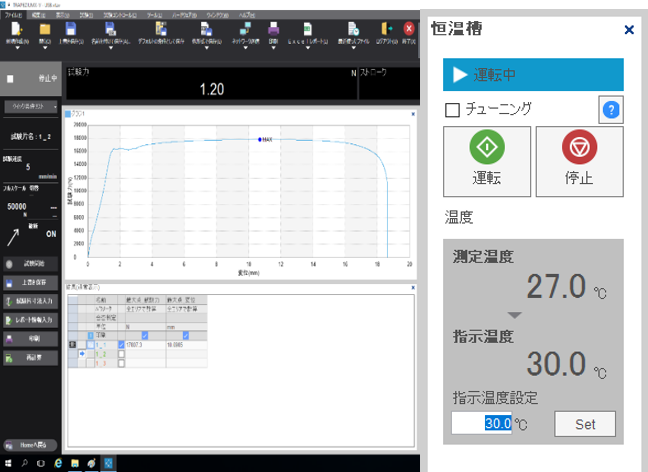Click the MAX marker on the graph
The image size is (648, 472).
(257, 140)
